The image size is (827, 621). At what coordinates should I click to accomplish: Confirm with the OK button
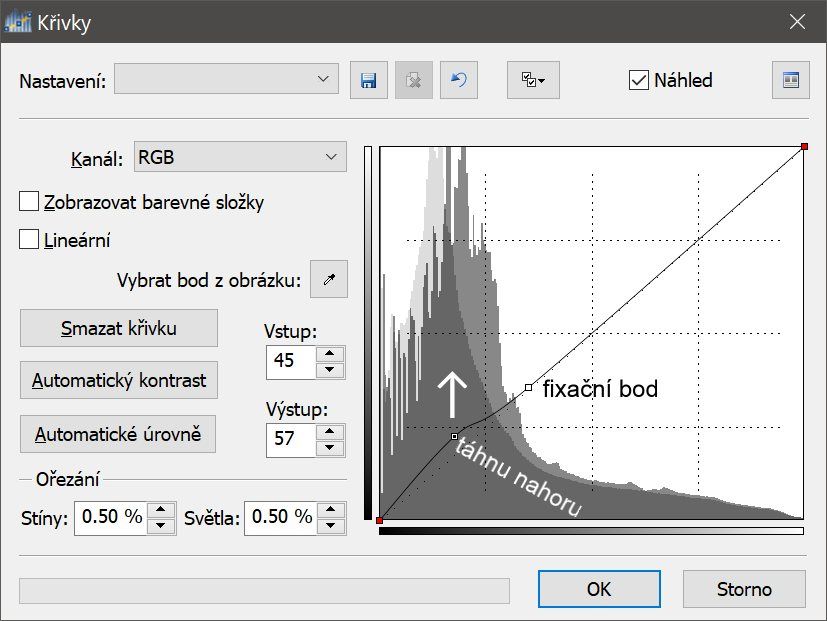pyautogui.click(x=599, y=589)
